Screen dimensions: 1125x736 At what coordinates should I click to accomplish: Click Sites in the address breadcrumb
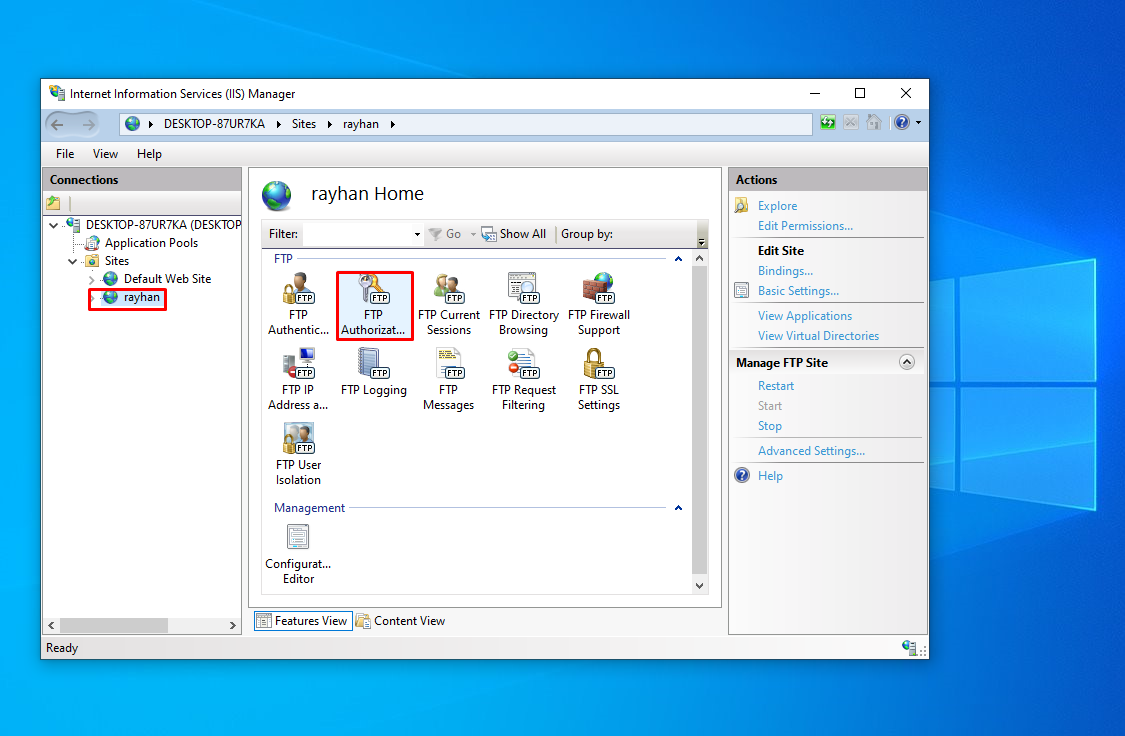pyautogui.click(x=303, y=124)
